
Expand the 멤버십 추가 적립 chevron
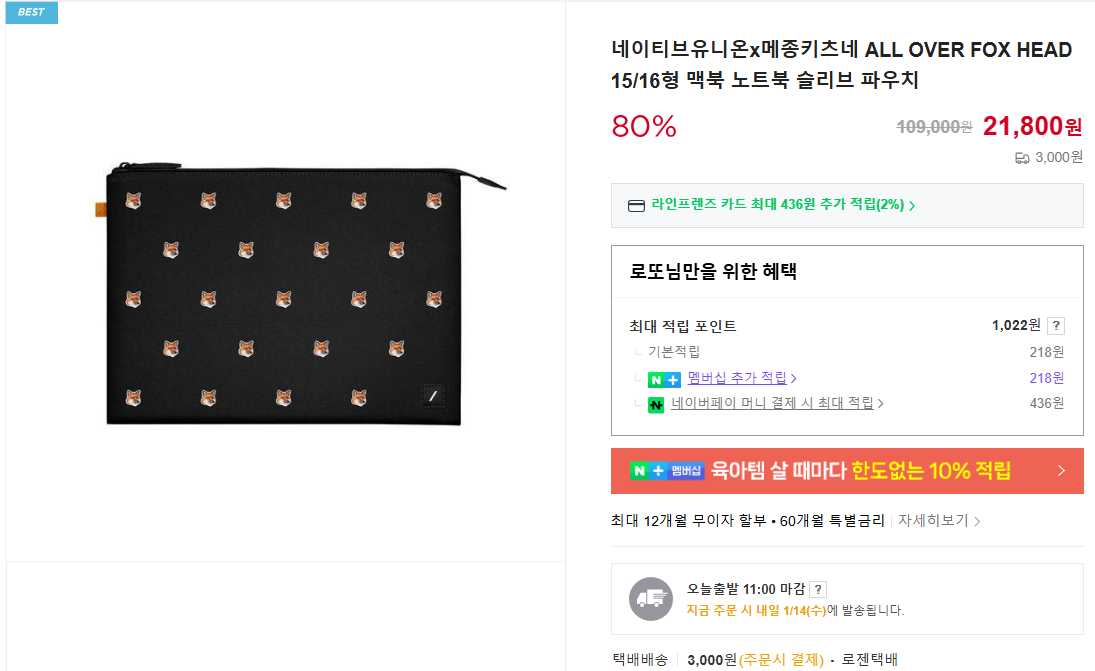[795, 378]
